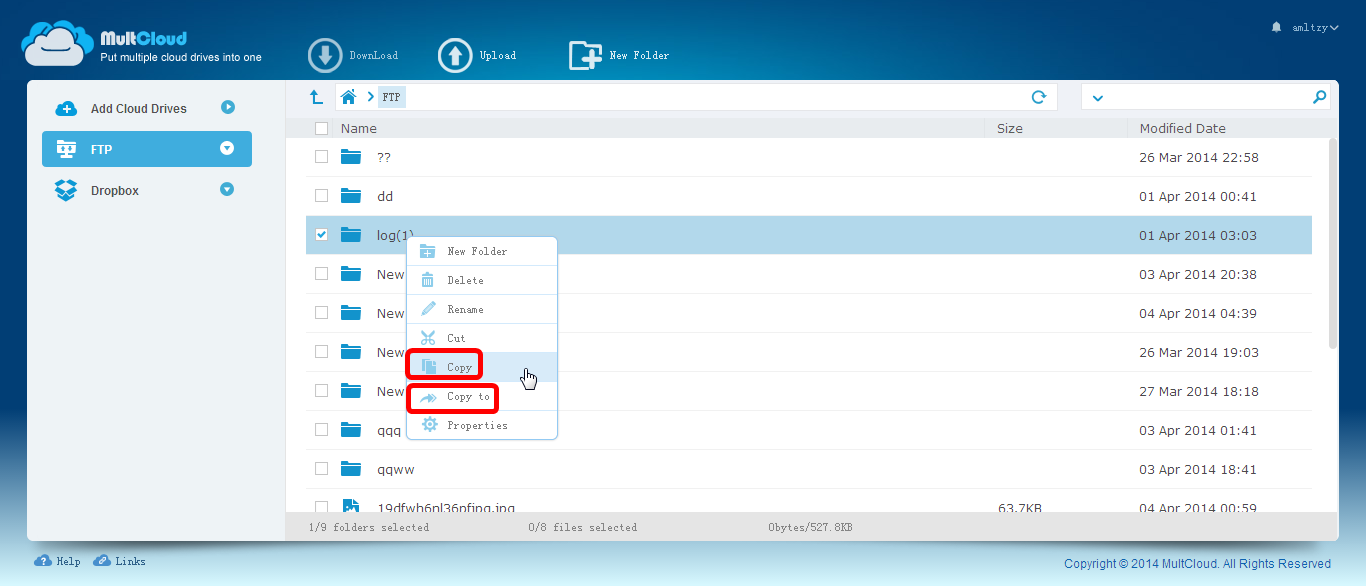
Task: Click the Download arrow icon
Action: pos(325,55)
